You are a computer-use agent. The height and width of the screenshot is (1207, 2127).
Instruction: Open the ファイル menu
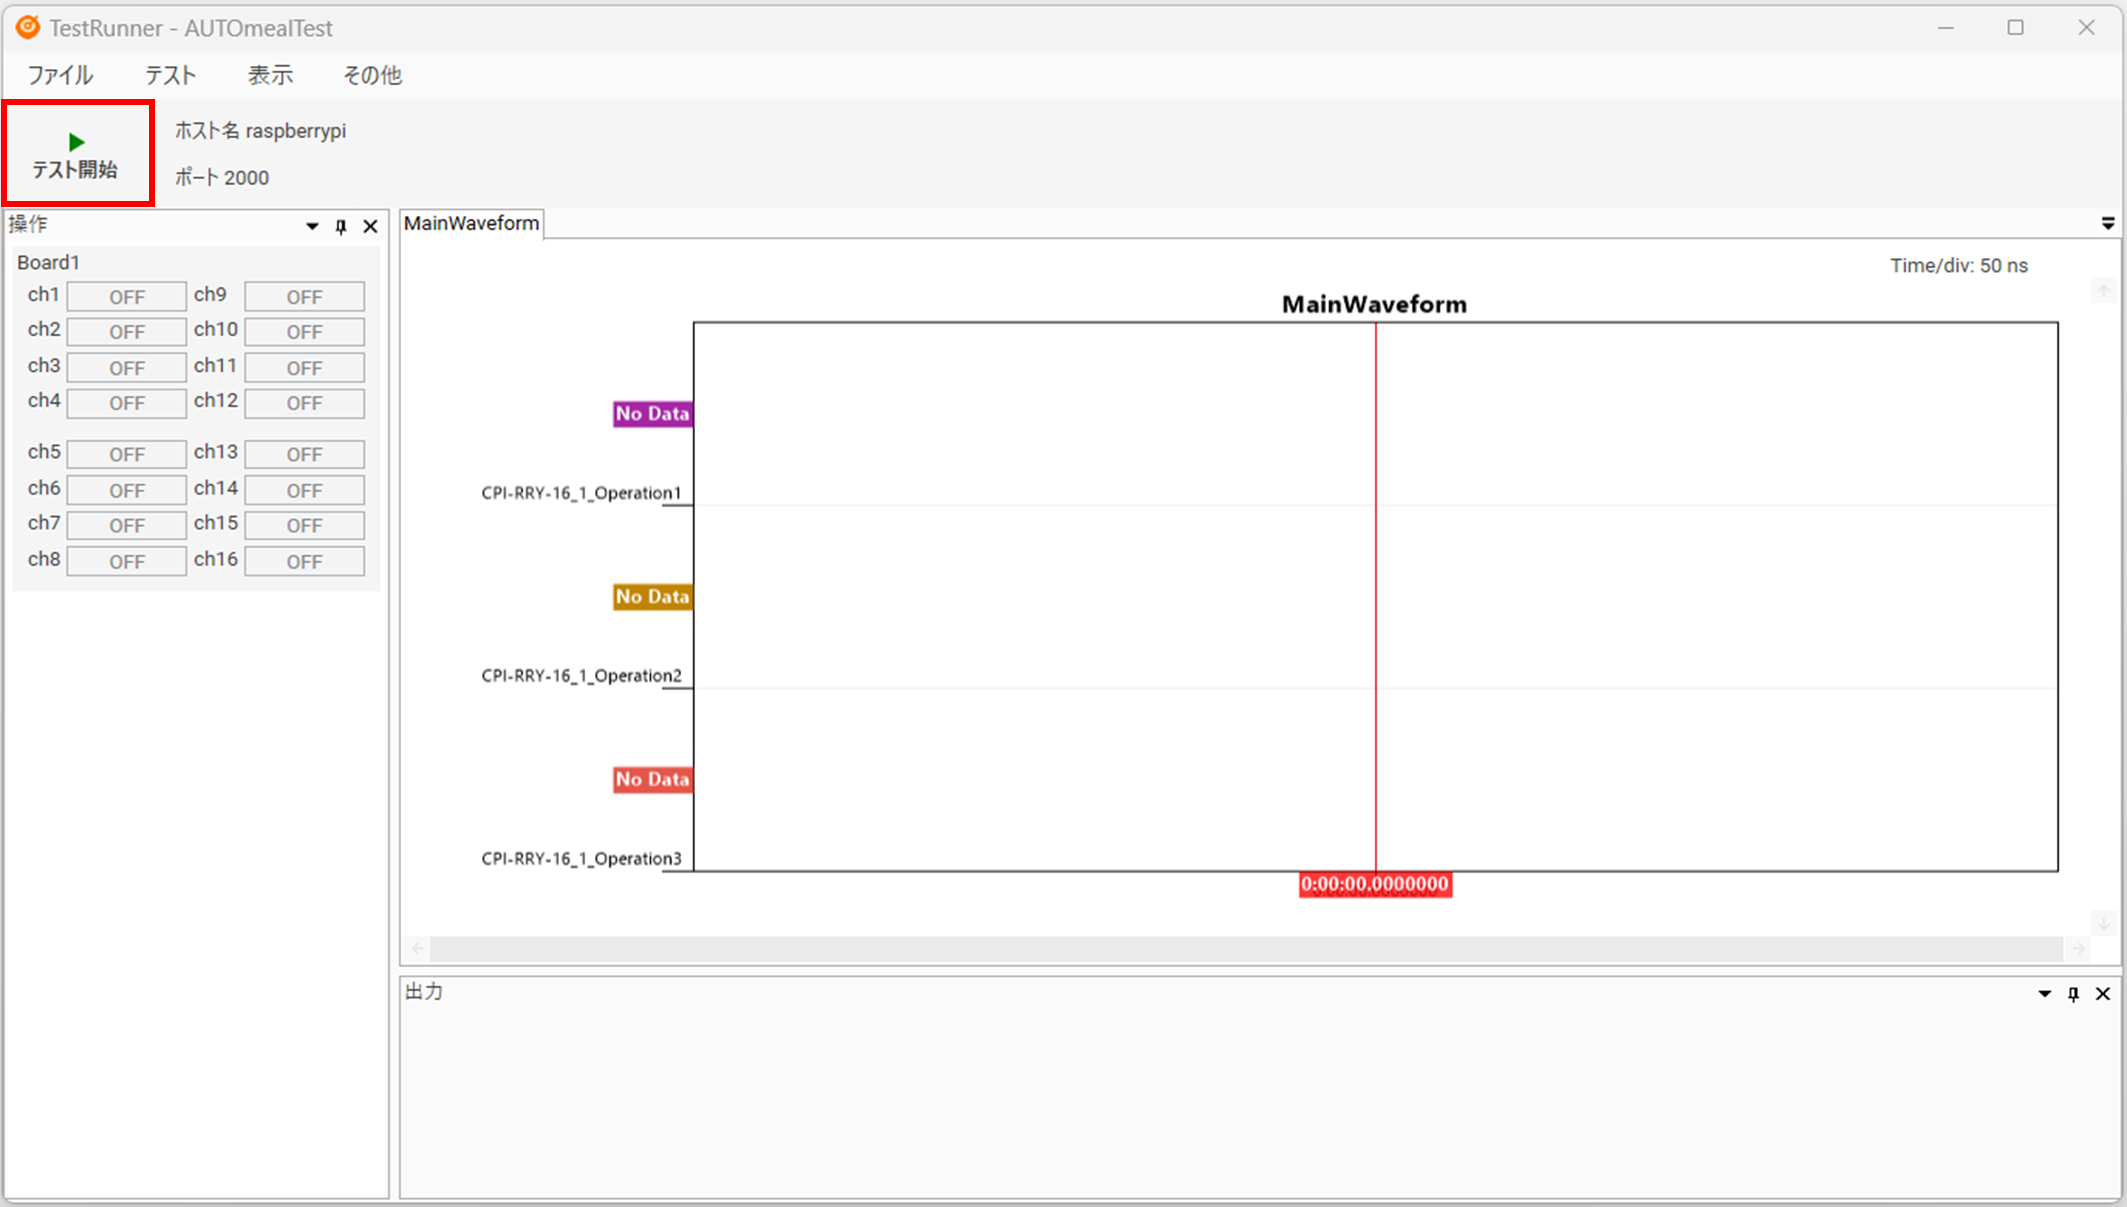[60, 75]
